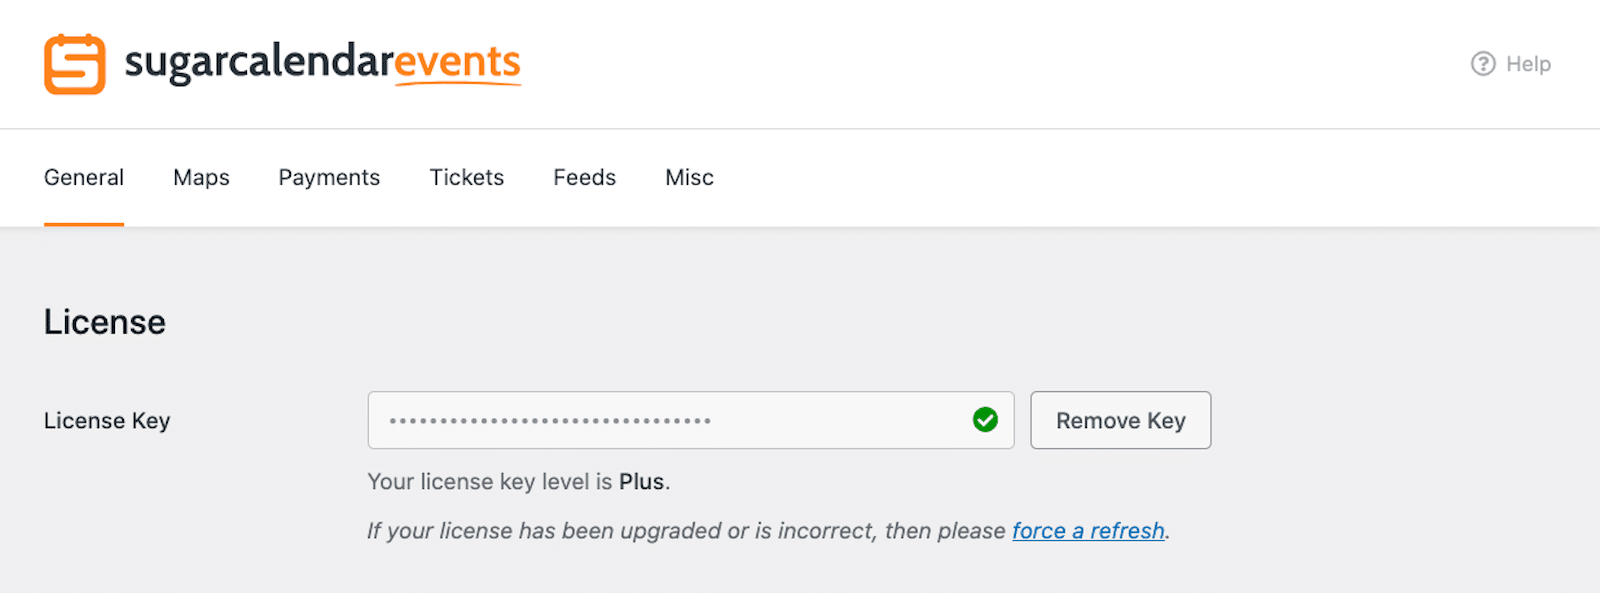The image size is (1600, 593).
Task: Go to the Payments tab
Action: 329,178
